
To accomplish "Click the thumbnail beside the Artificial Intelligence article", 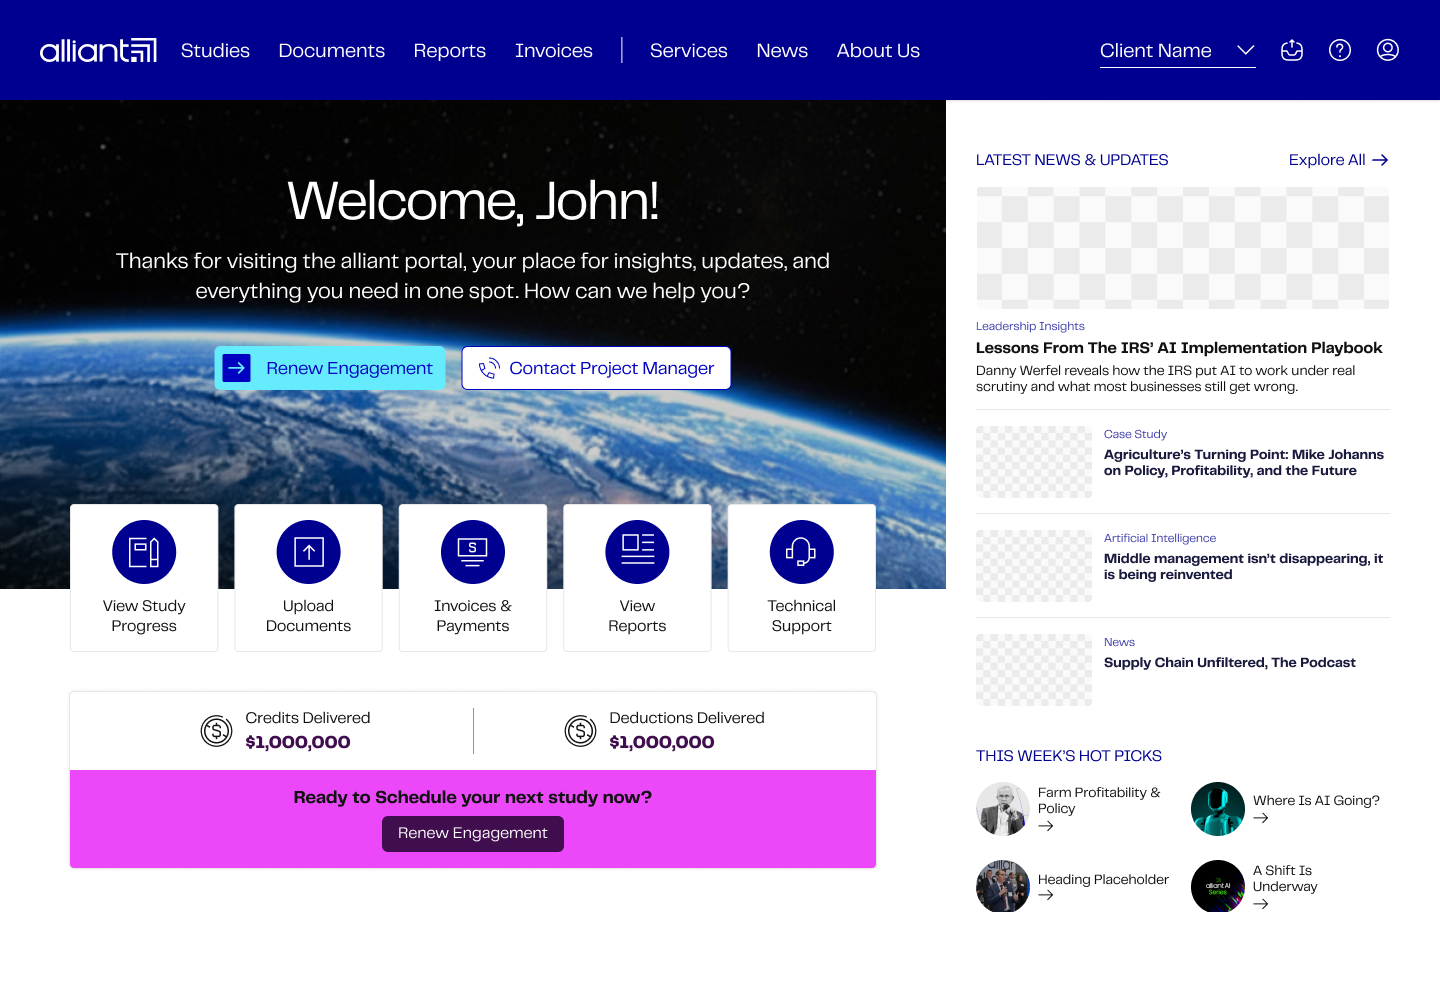I will [1034, 566].
